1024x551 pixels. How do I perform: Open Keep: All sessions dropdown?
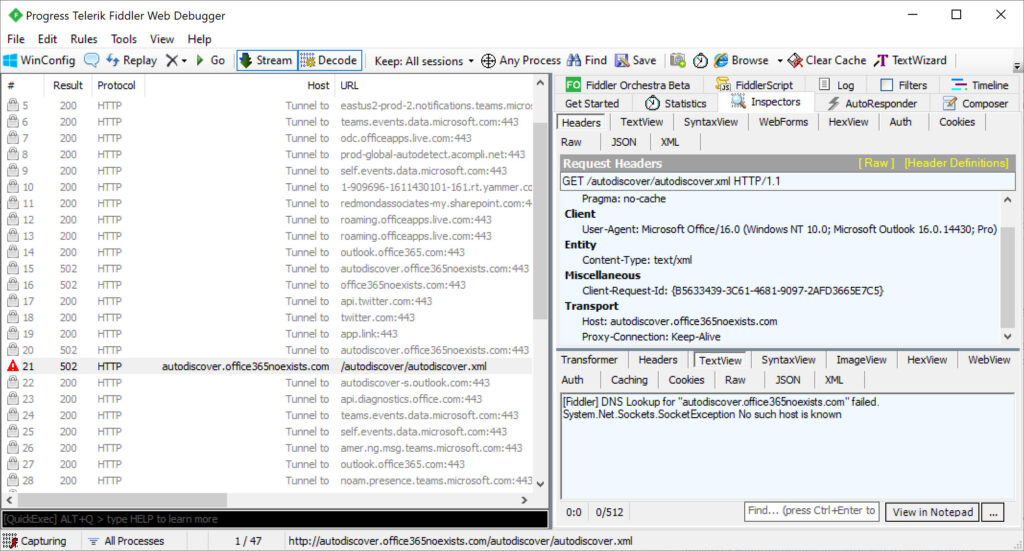pos(423,61)
